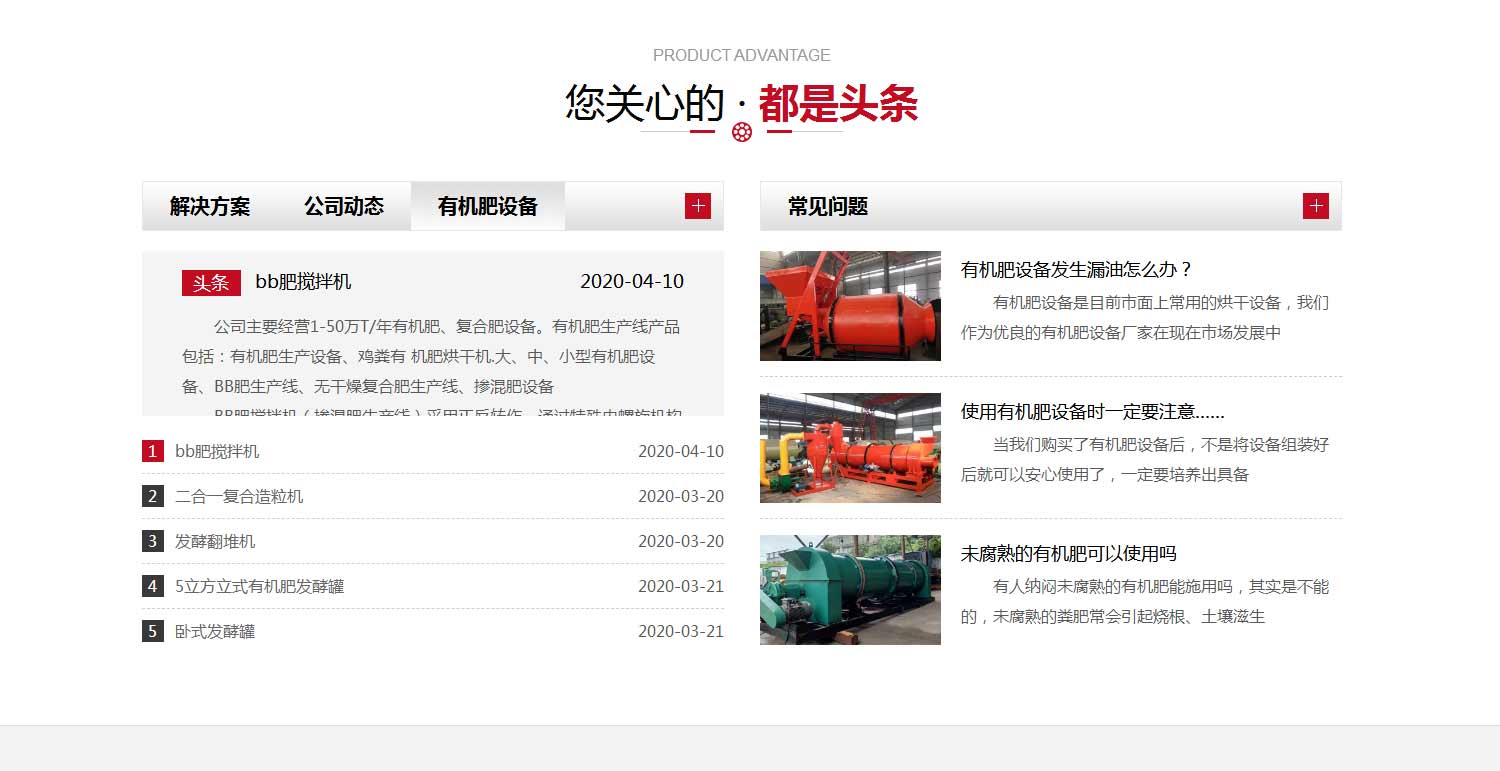The width and height of the screenshot is (1500, 771).
Task: Switch to the 公司动态 tab
Action: [344, 206]
